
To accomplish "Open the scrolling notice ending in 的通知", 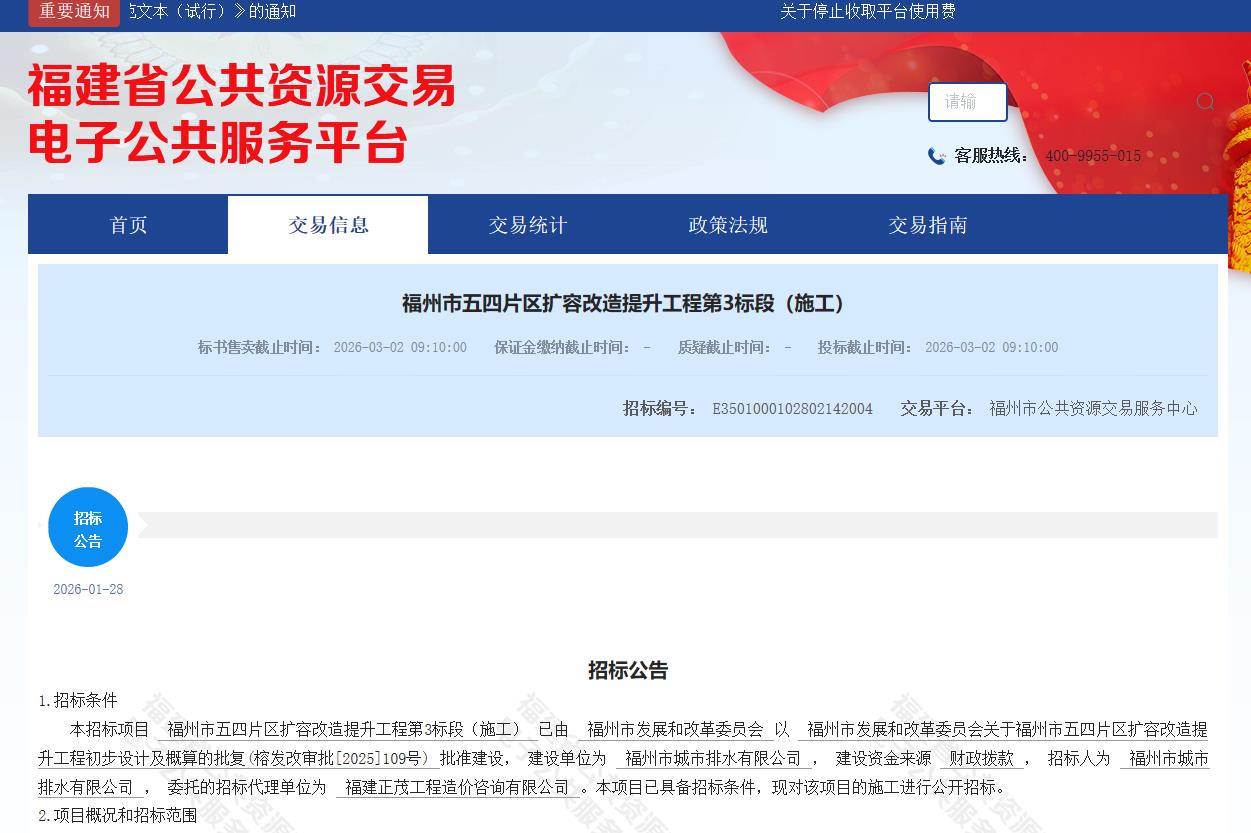I will [x=213, y=12].
